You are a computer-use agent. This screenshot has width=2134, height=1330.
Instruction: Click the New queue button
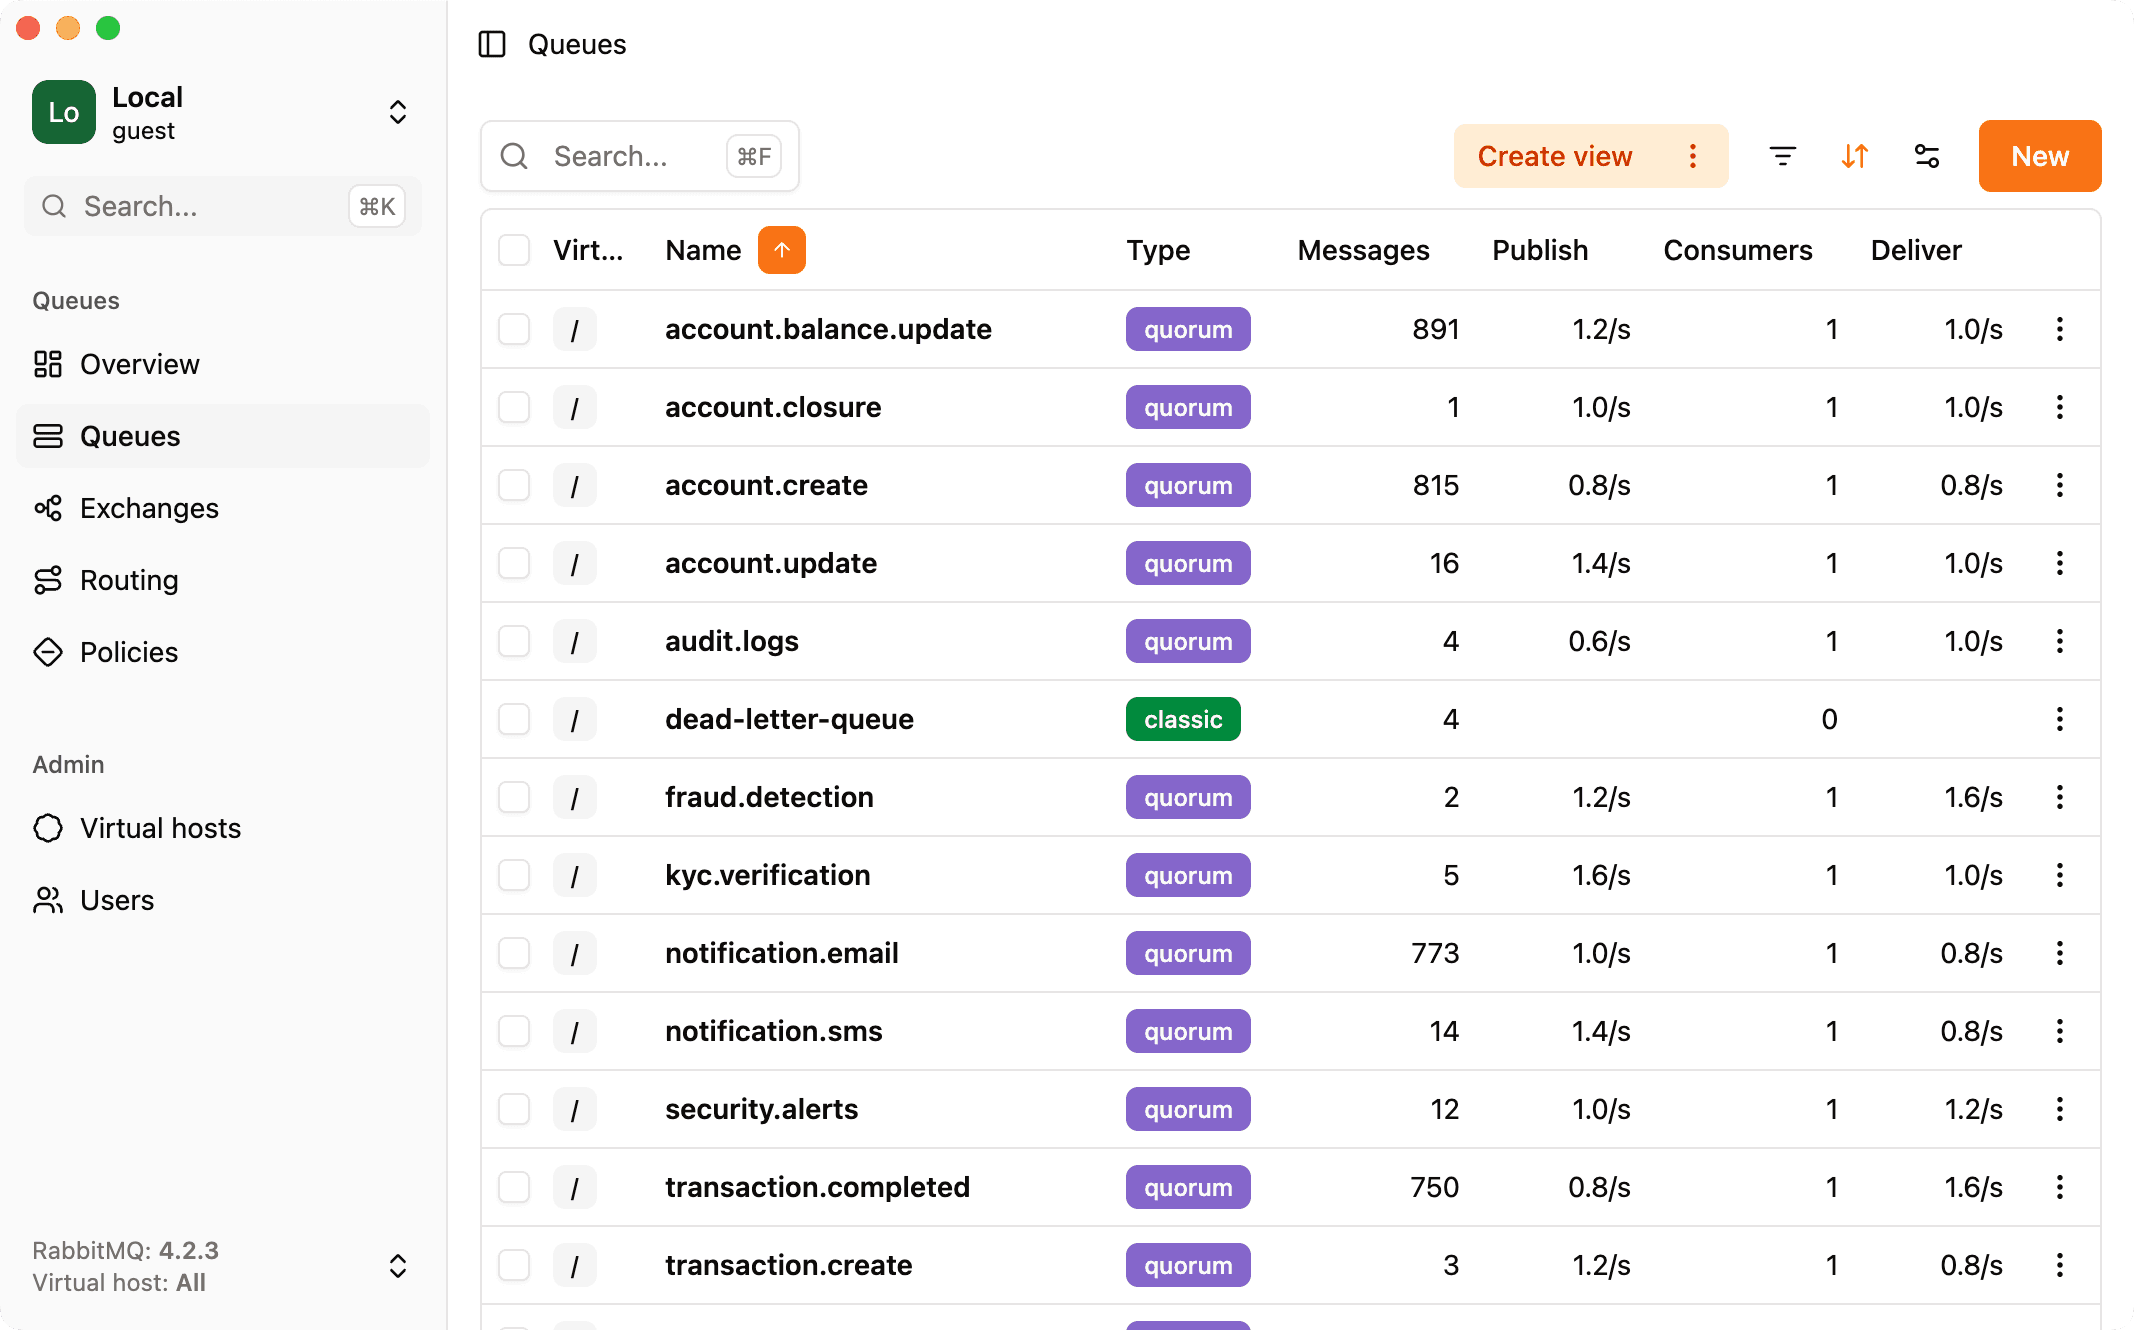coord(2039,156)
